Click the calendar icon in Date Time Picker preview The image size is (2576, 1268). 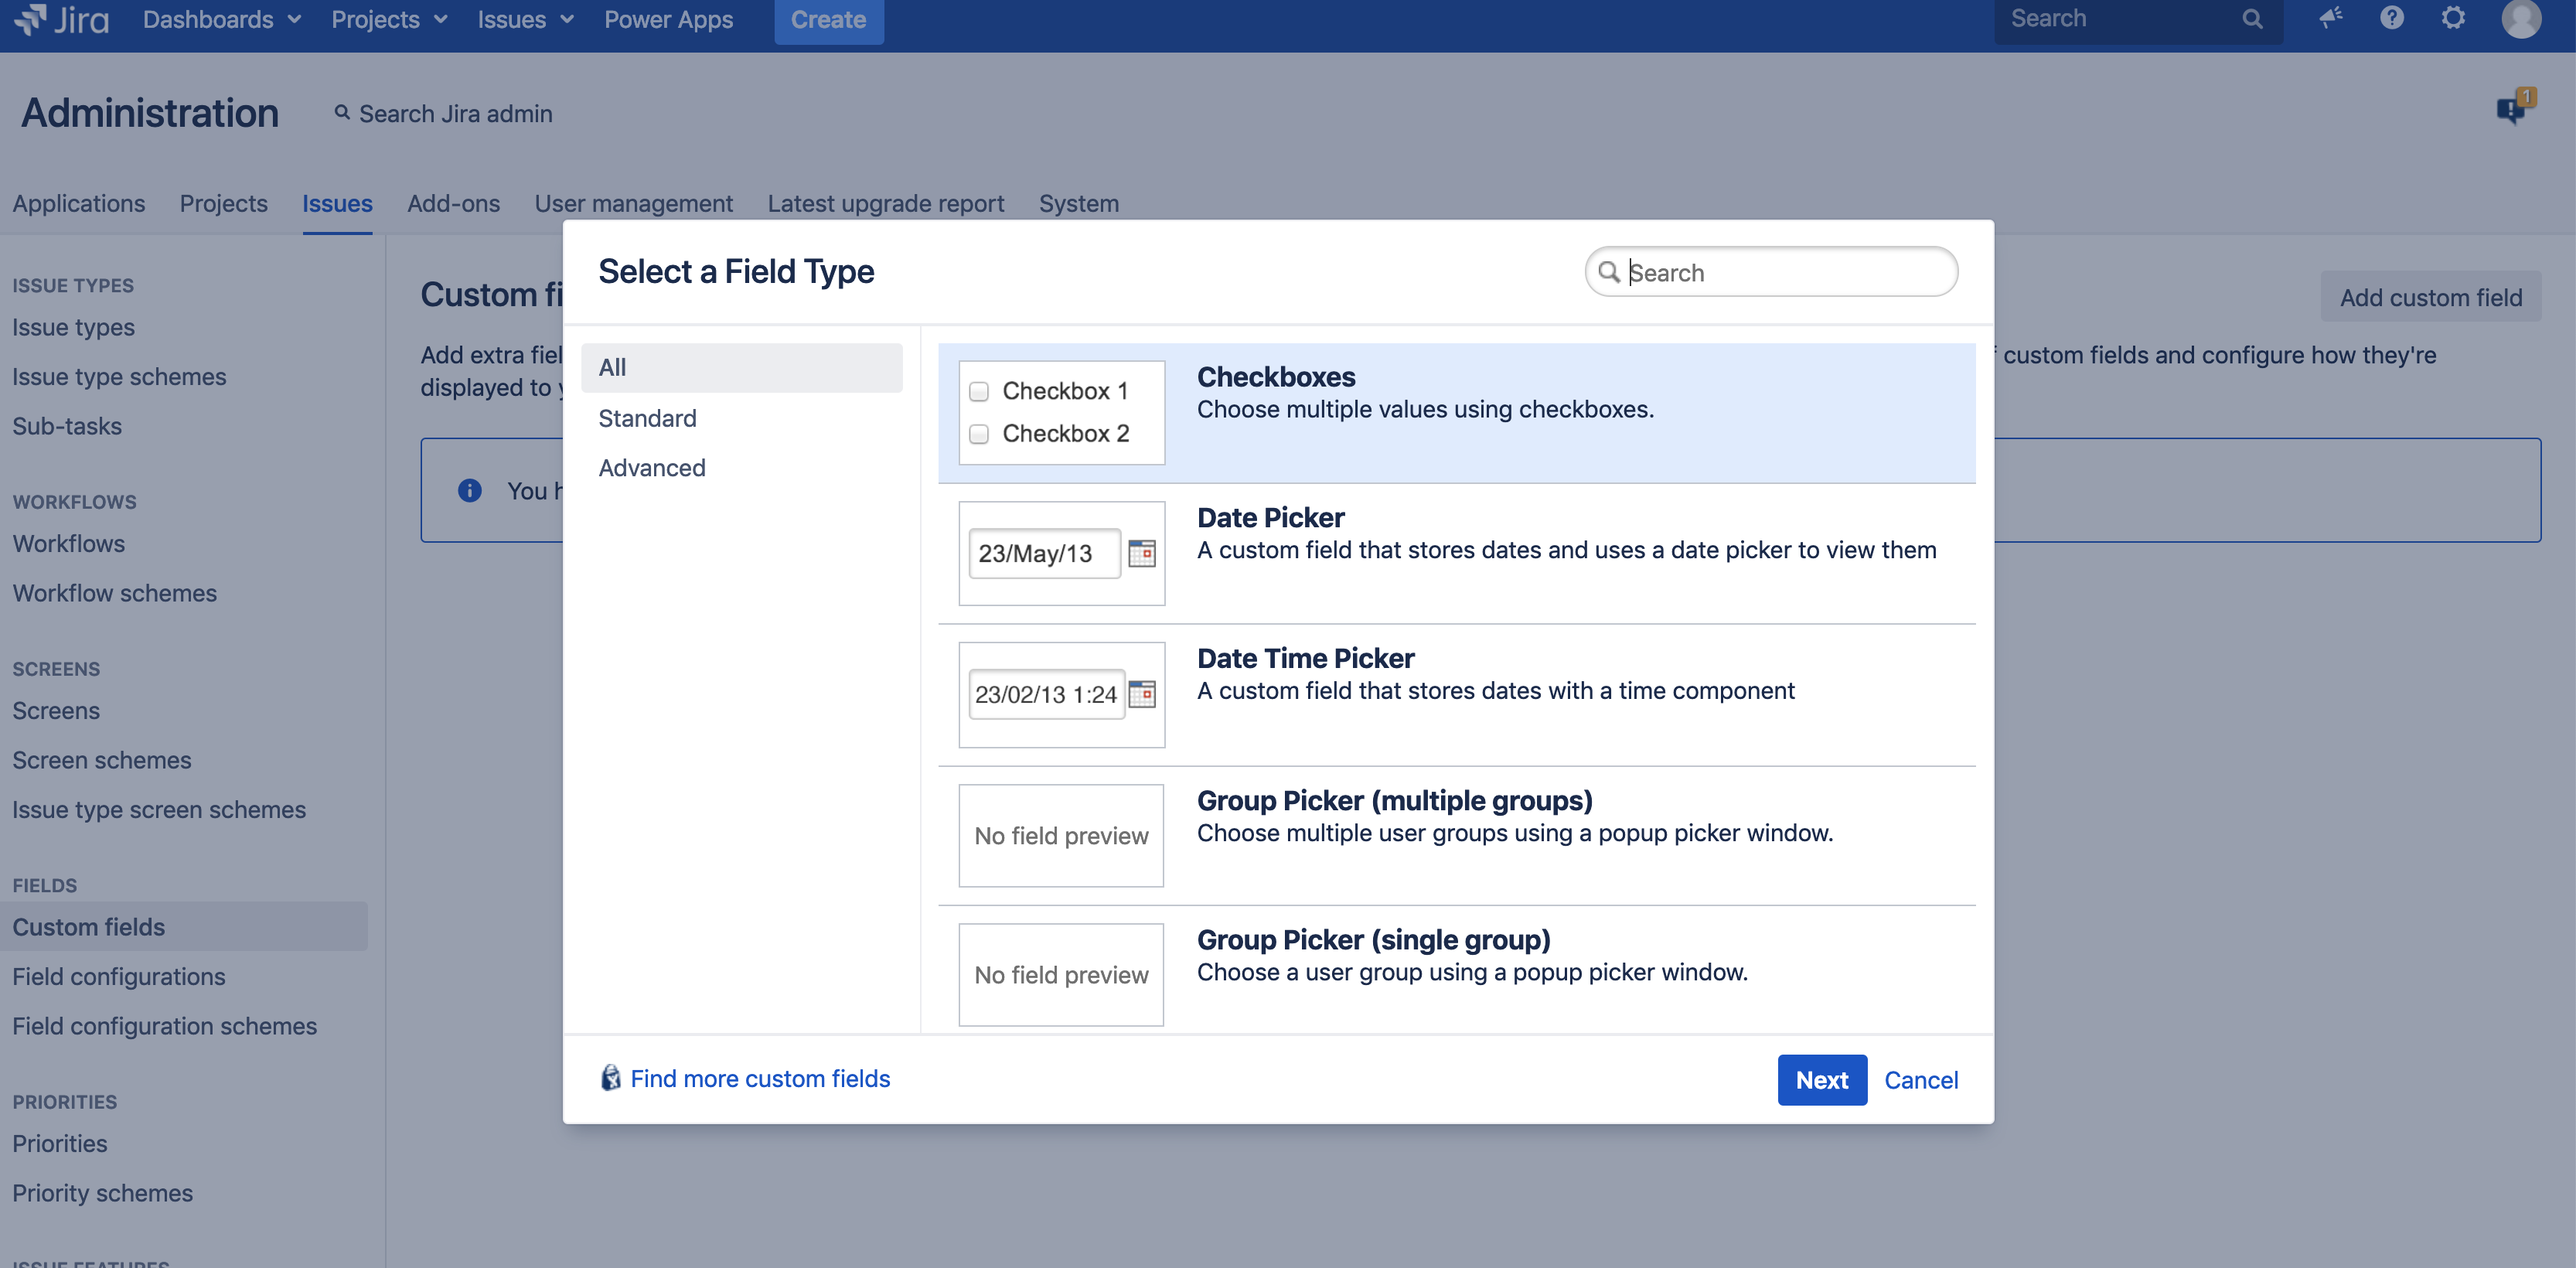(1143, 695)
